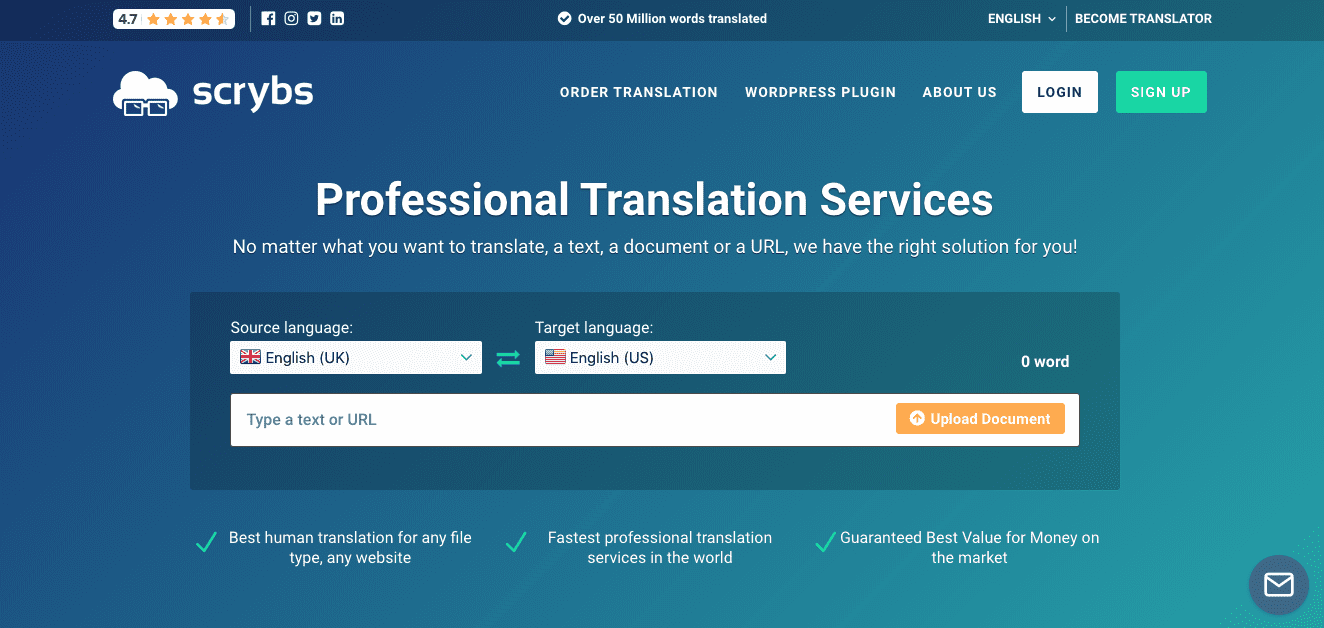Click the green Sign Up button

[1160, 92]
